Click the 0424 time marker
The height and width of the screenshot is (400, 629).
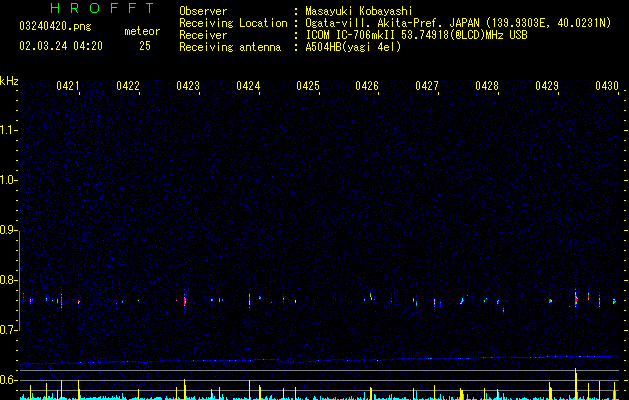pos(248,86)
